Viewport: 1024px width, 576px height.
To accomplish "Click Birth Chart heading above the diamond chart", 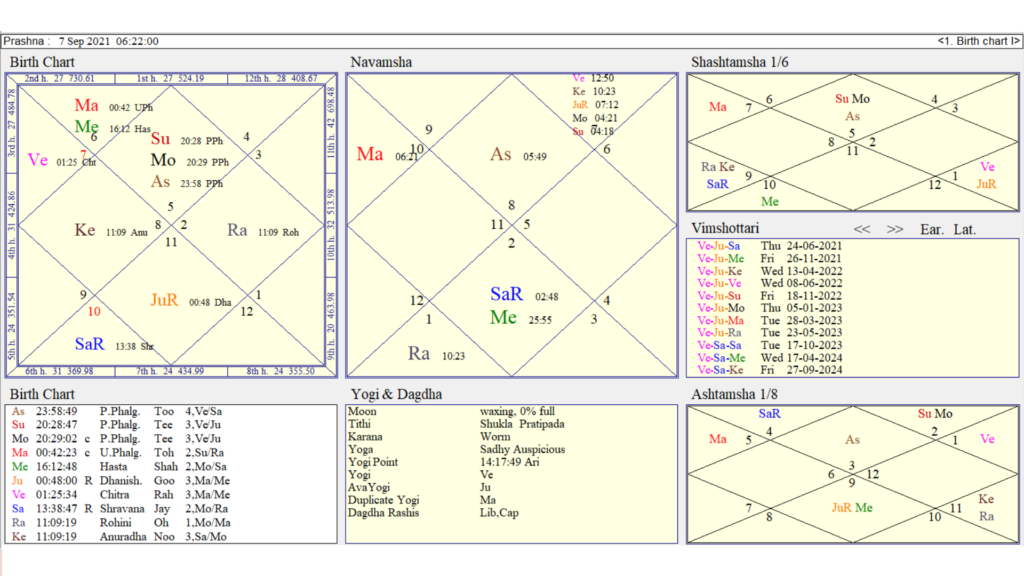I will pos(42,62).
